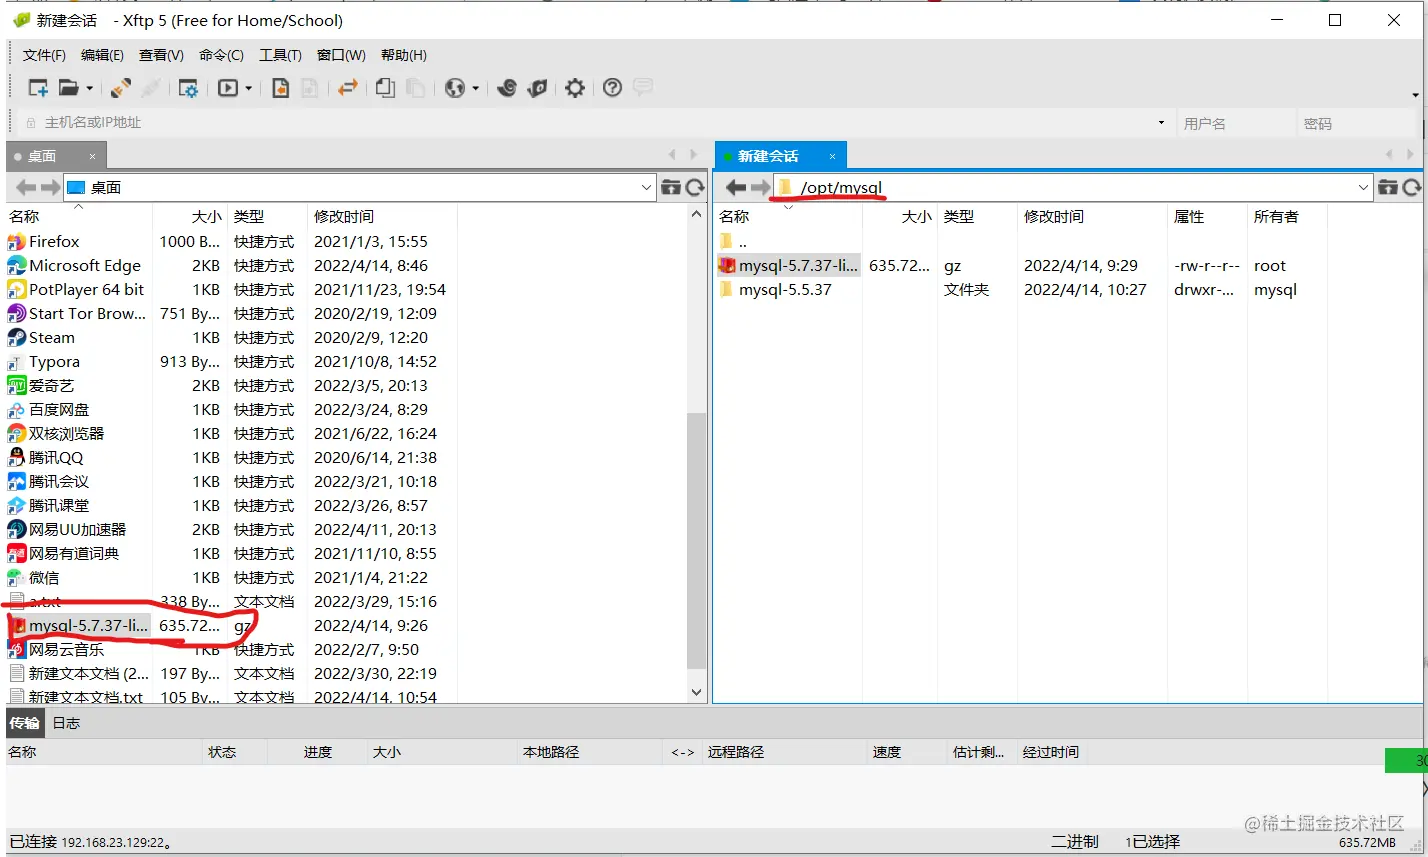Switch to the 传输 tab
The height and width of the screenshot is (857, 1428).
pos(24,722)
